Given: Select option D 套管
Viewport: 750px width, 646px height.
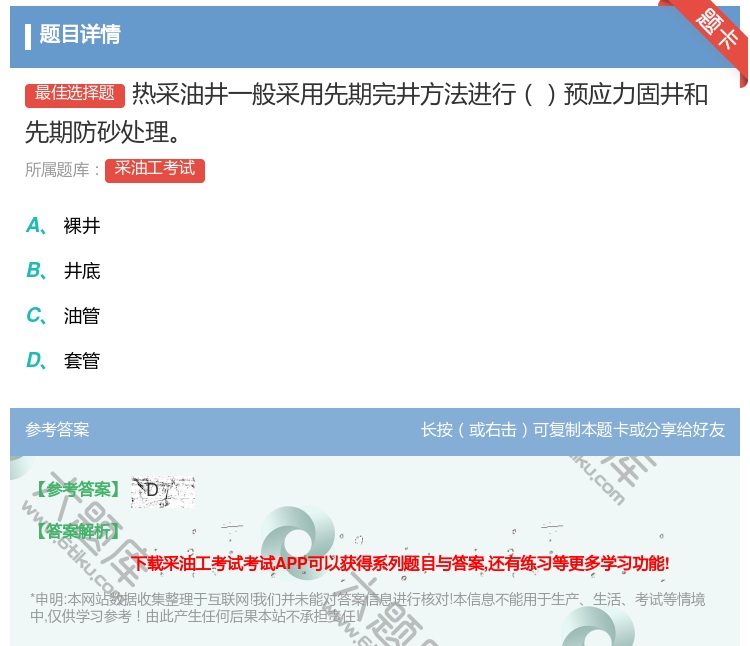Looking at the screenshot, I should click(x=63, y=361).
